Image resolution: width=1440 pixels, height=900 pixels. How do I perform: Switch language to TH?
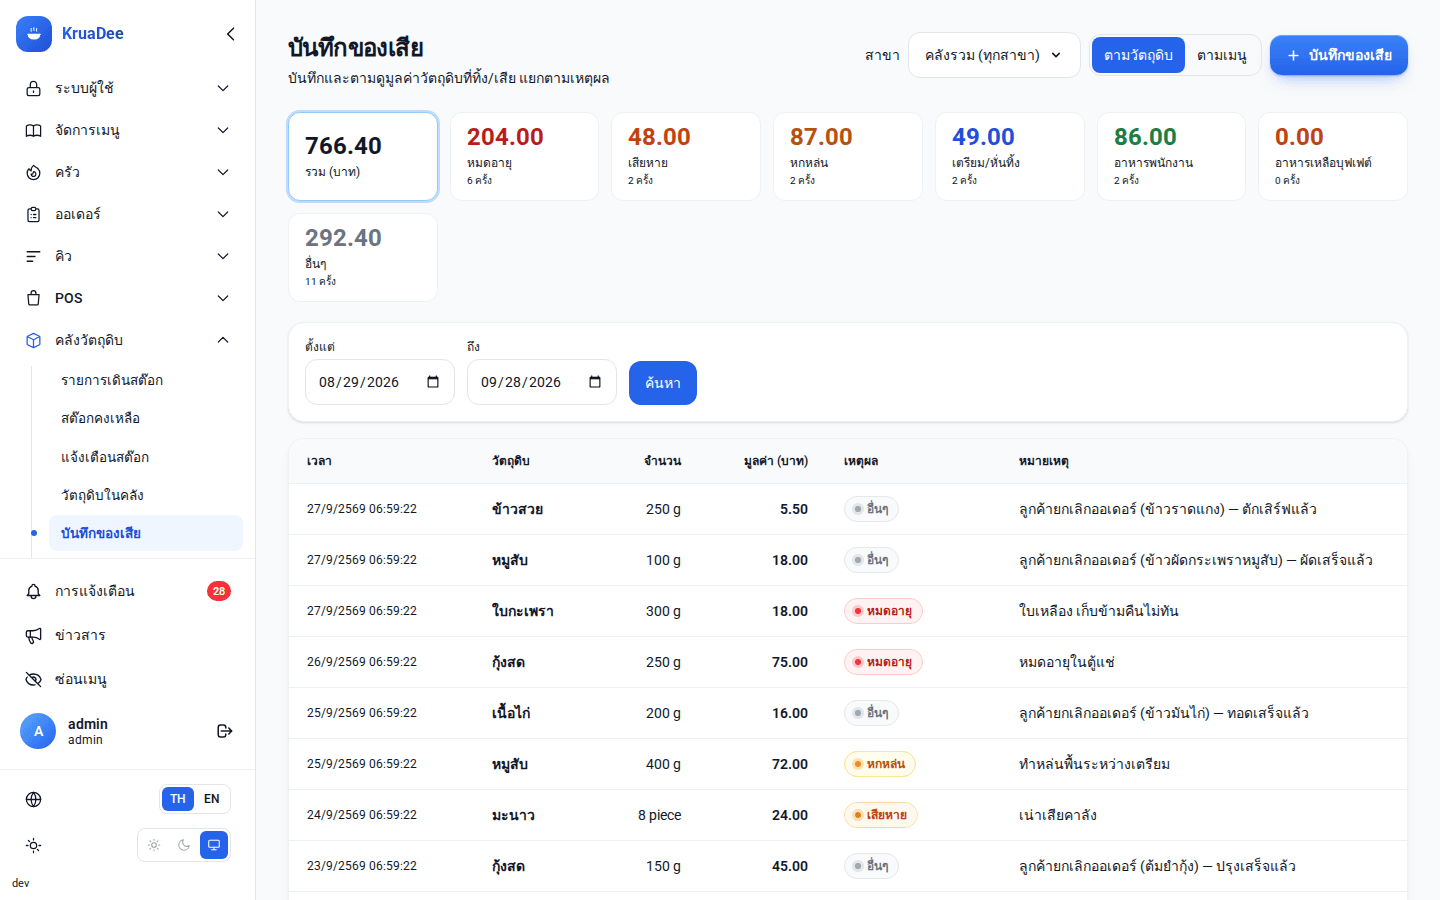[178, 799]
